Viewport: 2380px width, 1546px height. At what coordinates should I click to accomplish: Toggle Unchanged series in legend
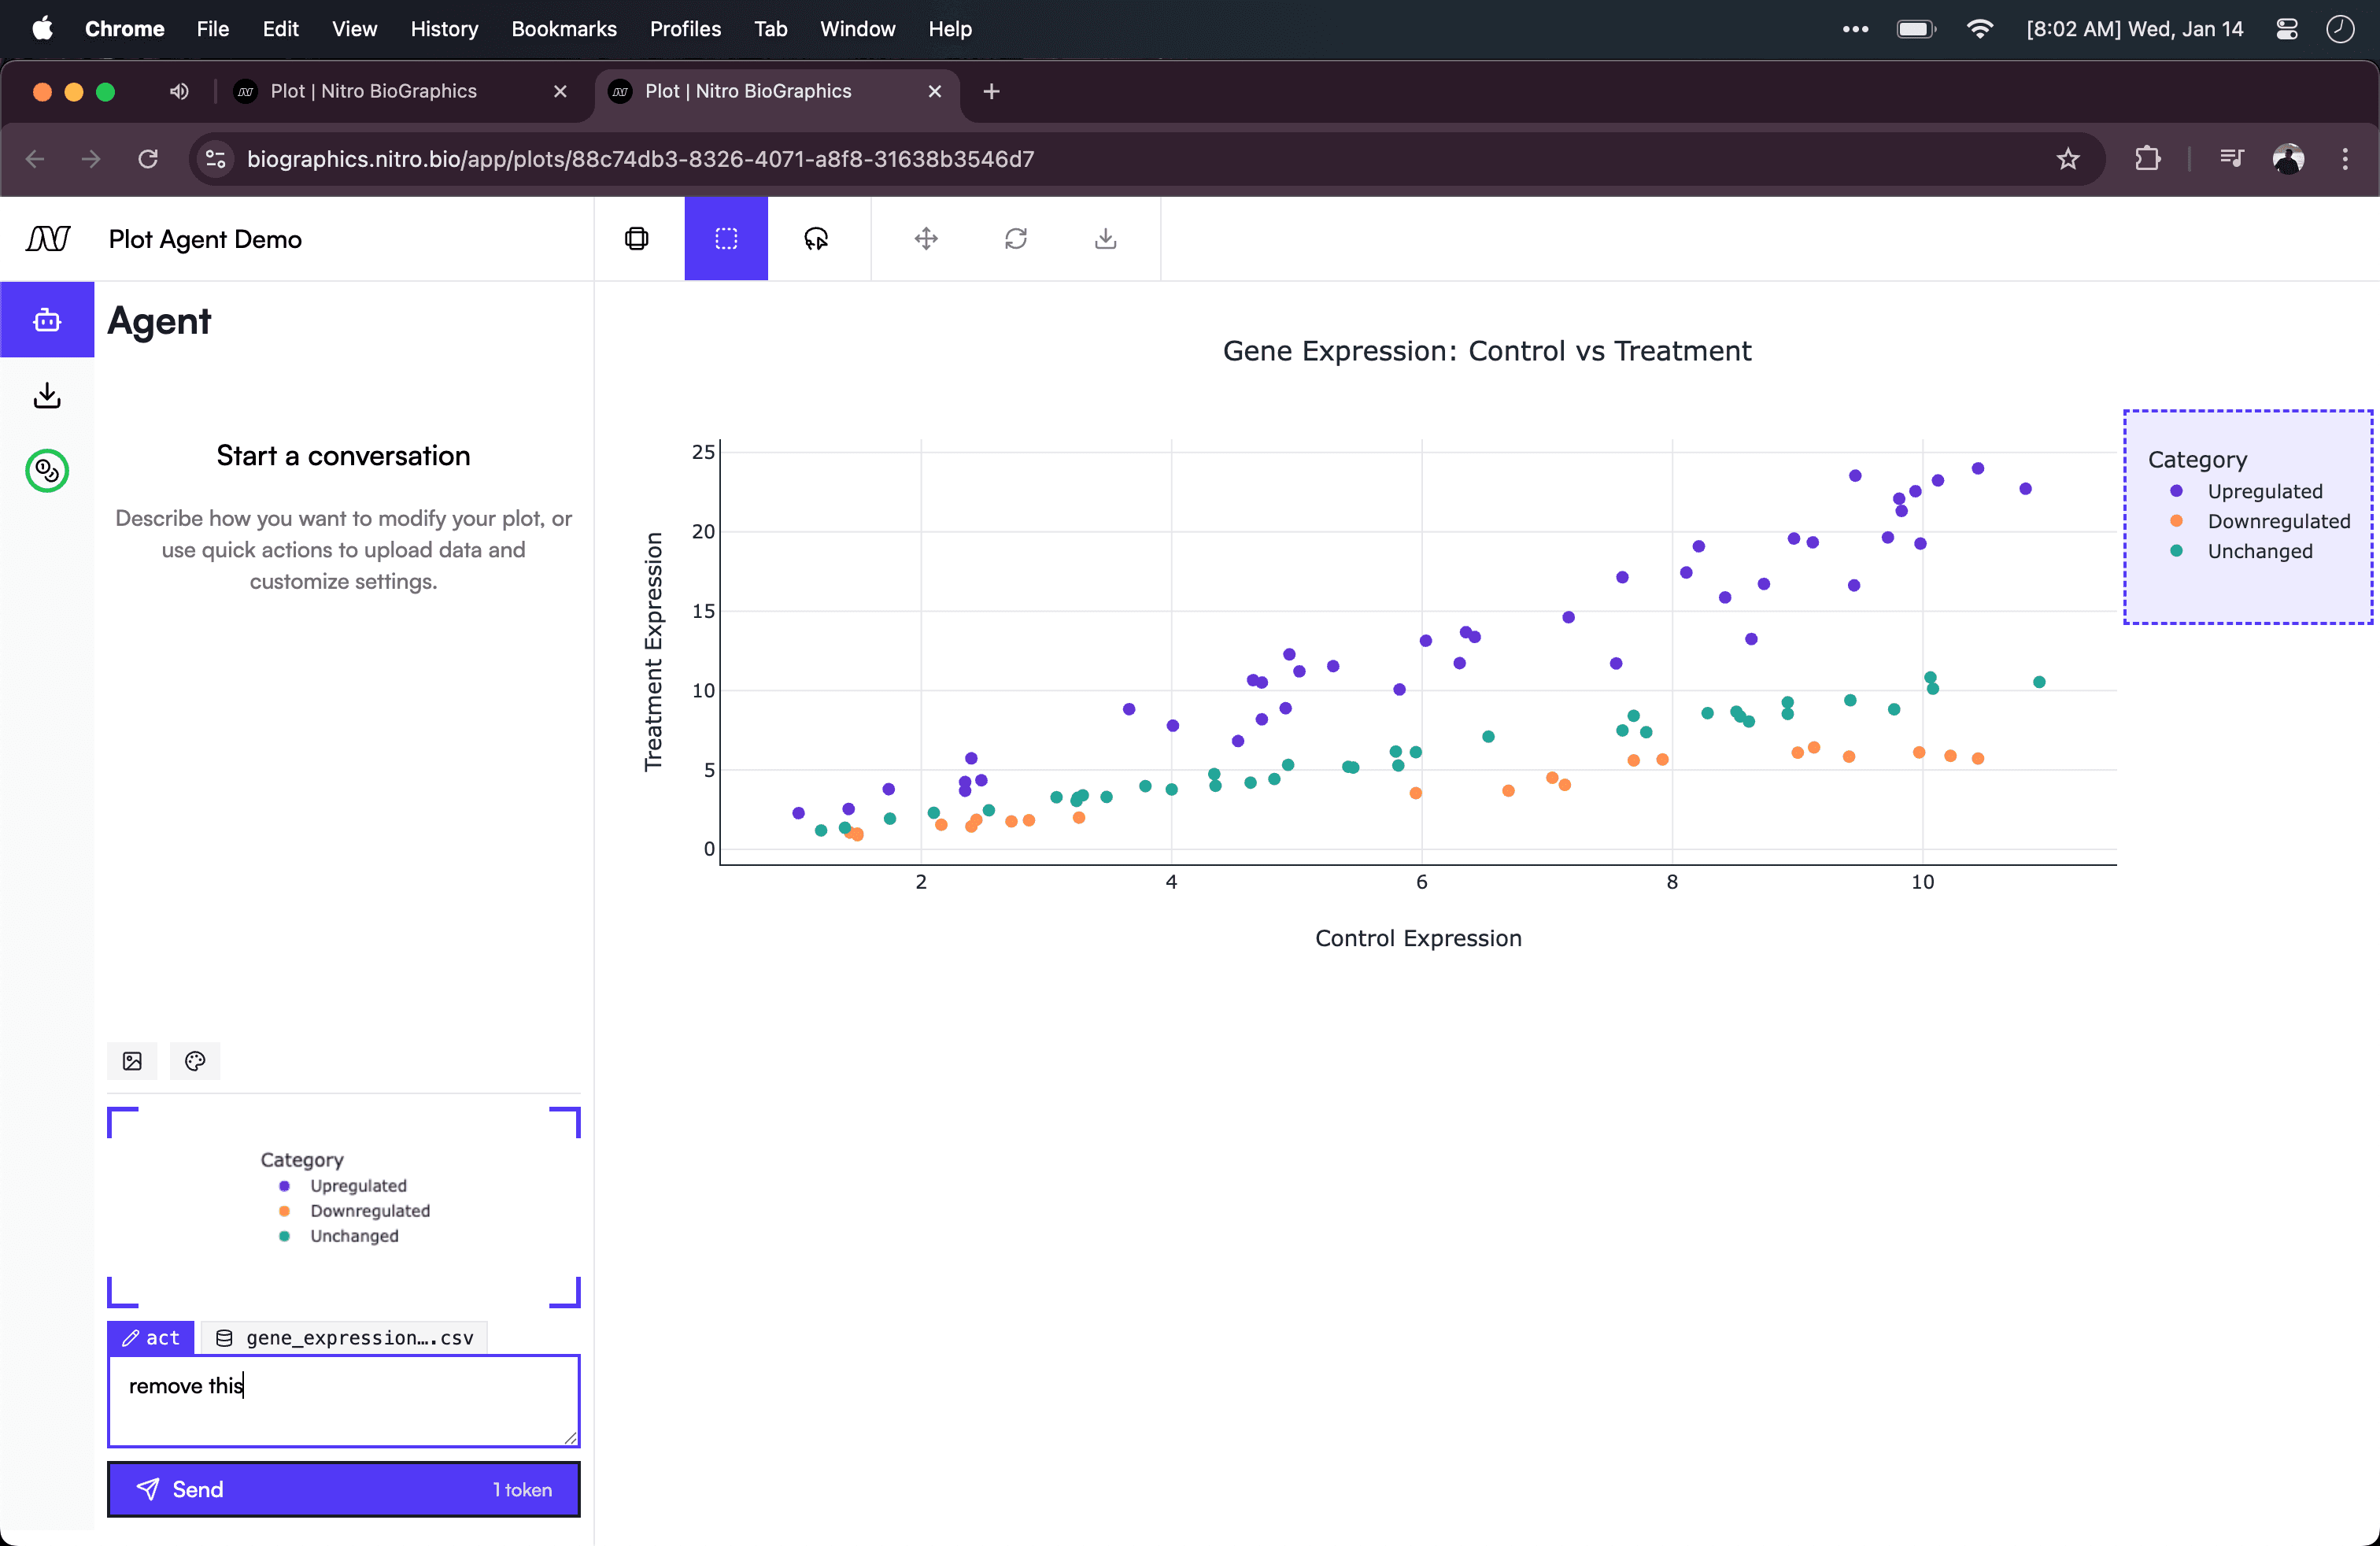coord(2259,551)
